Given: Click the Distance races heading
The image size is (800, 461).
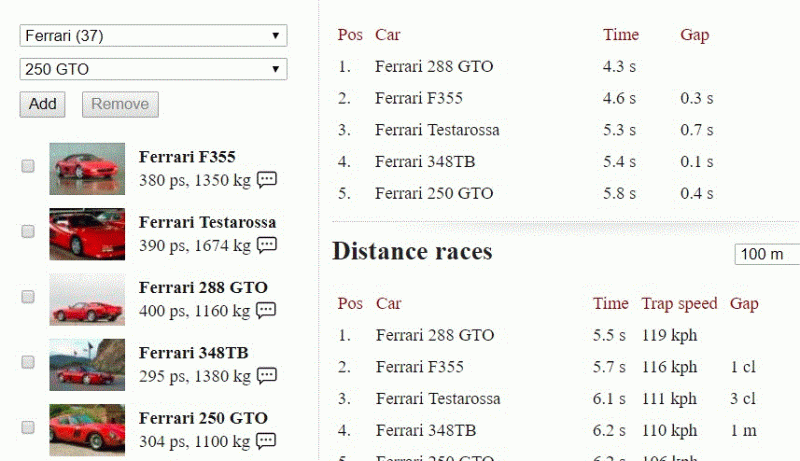Looking at the screenshot, I should (x=412, y=251).
